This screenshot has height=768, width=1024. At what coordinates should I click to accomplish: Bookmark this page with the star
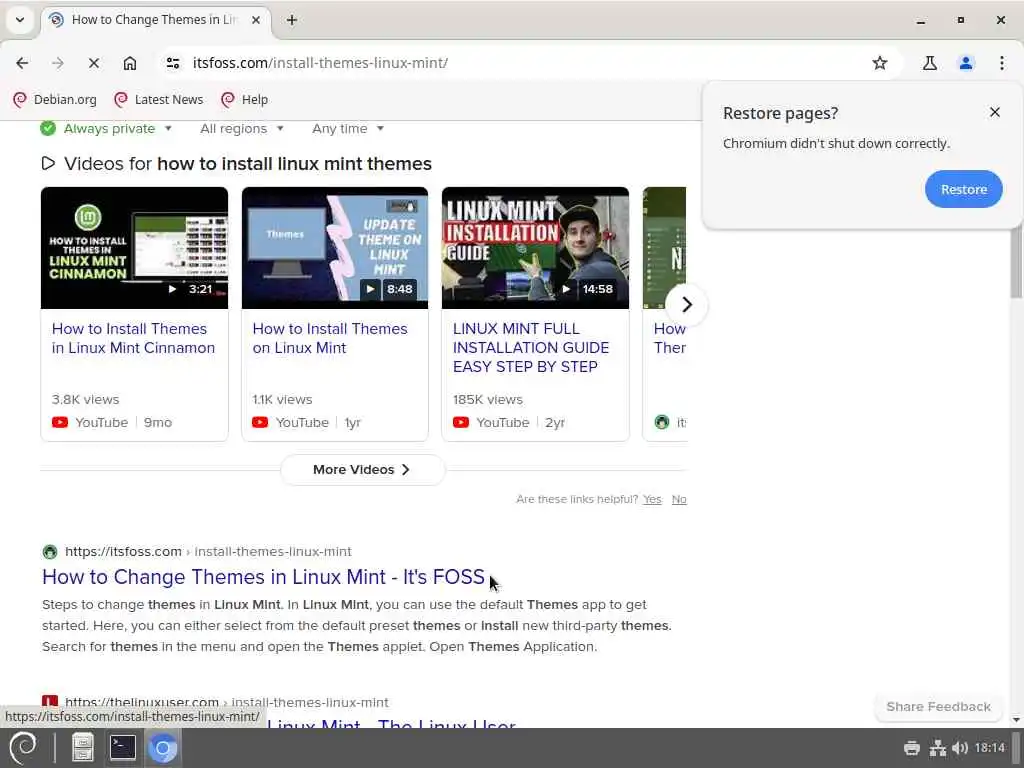(880, 63)
